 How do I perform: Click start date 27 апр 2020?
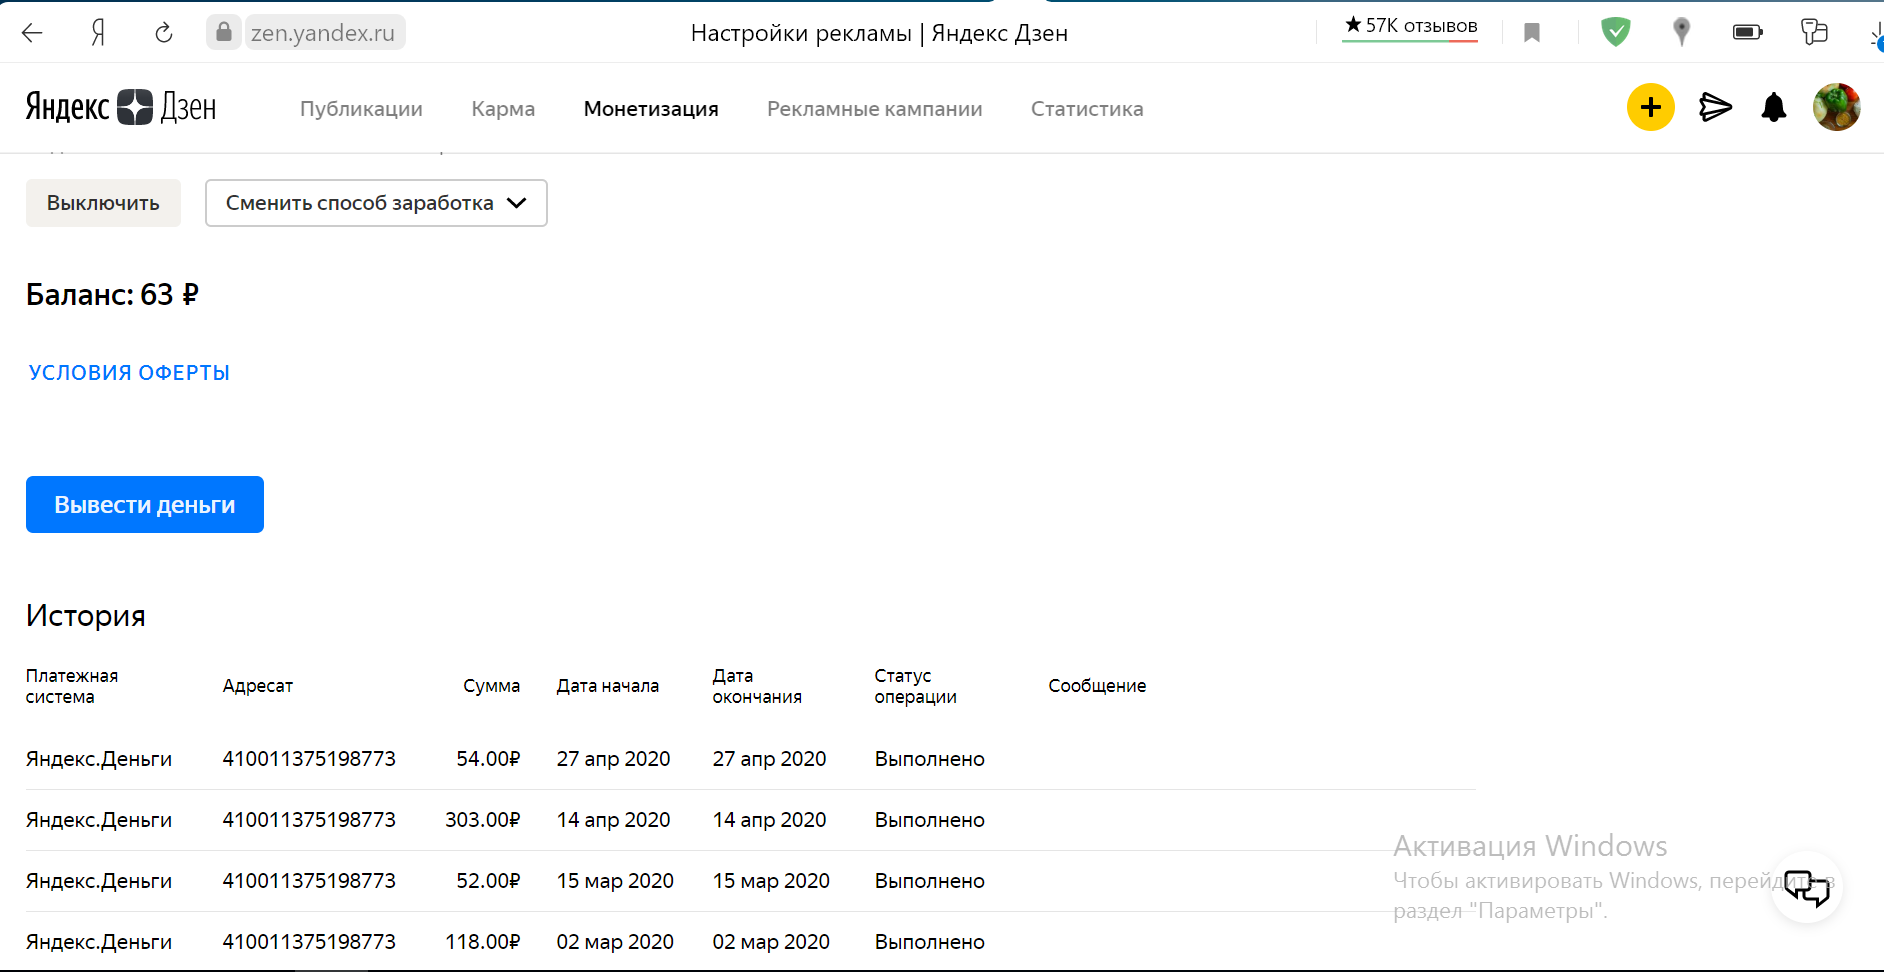click(x=613, y=759)
